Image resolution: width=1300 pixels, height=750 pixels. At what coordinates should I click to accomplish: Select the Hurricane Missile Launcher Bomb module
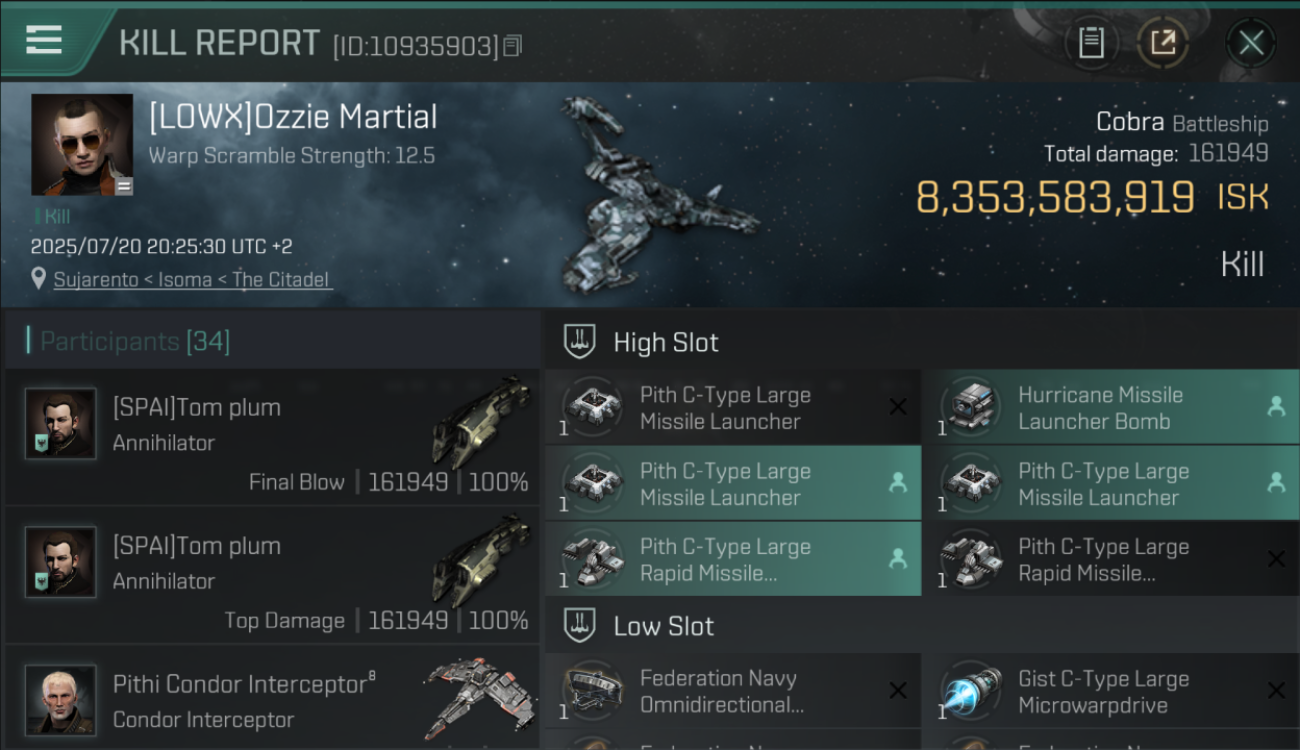coord(1111,407)
